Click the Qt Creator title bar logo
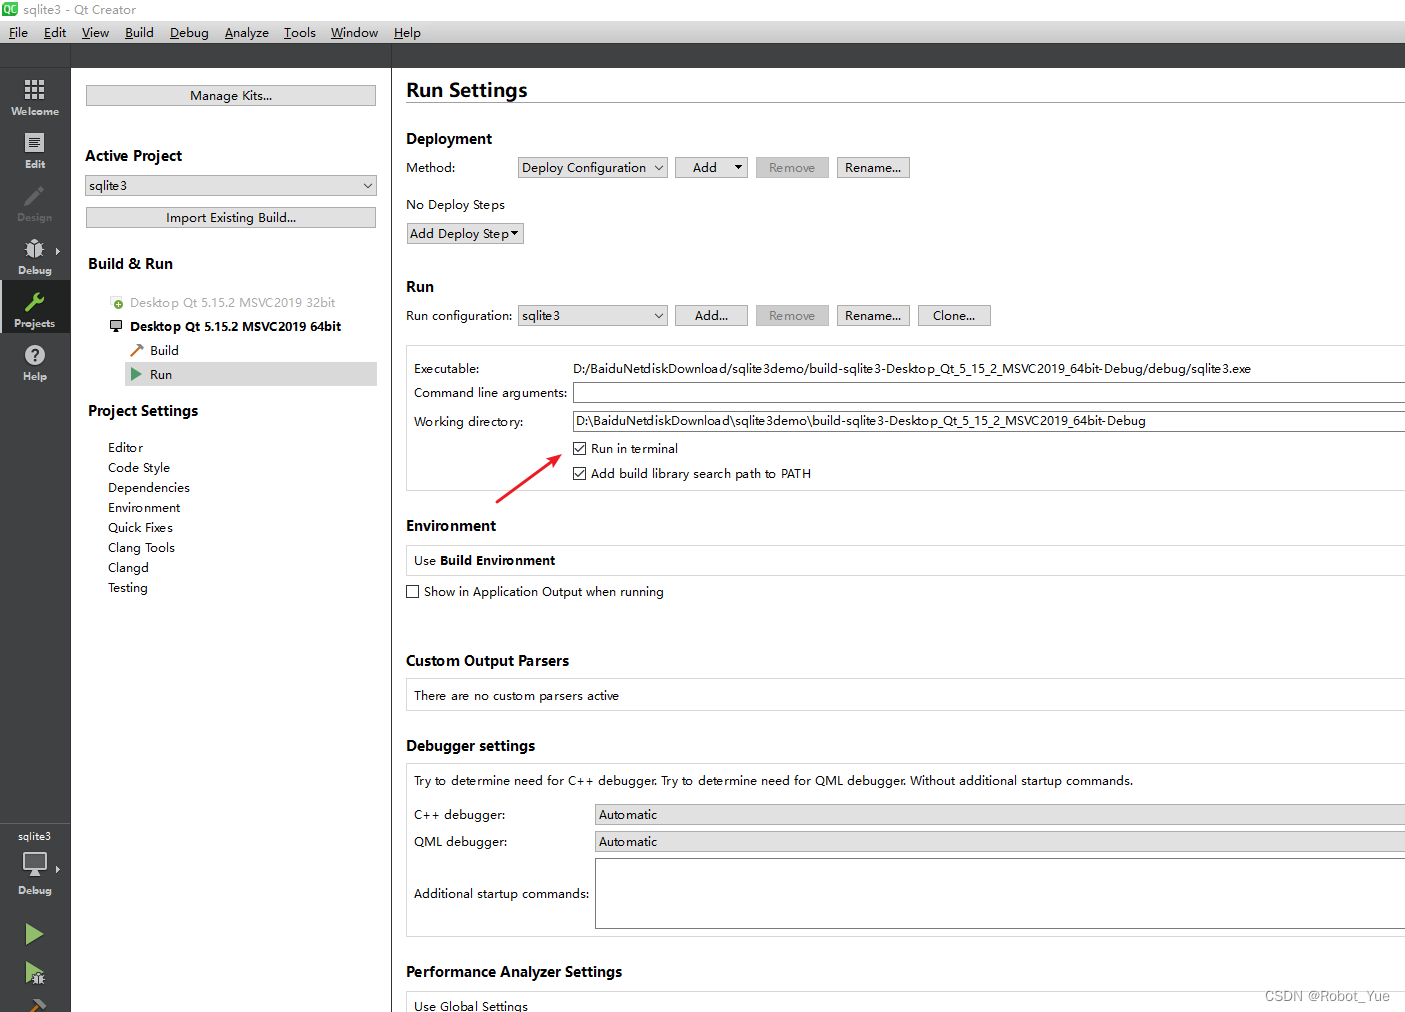 click(x=10, y=9)
